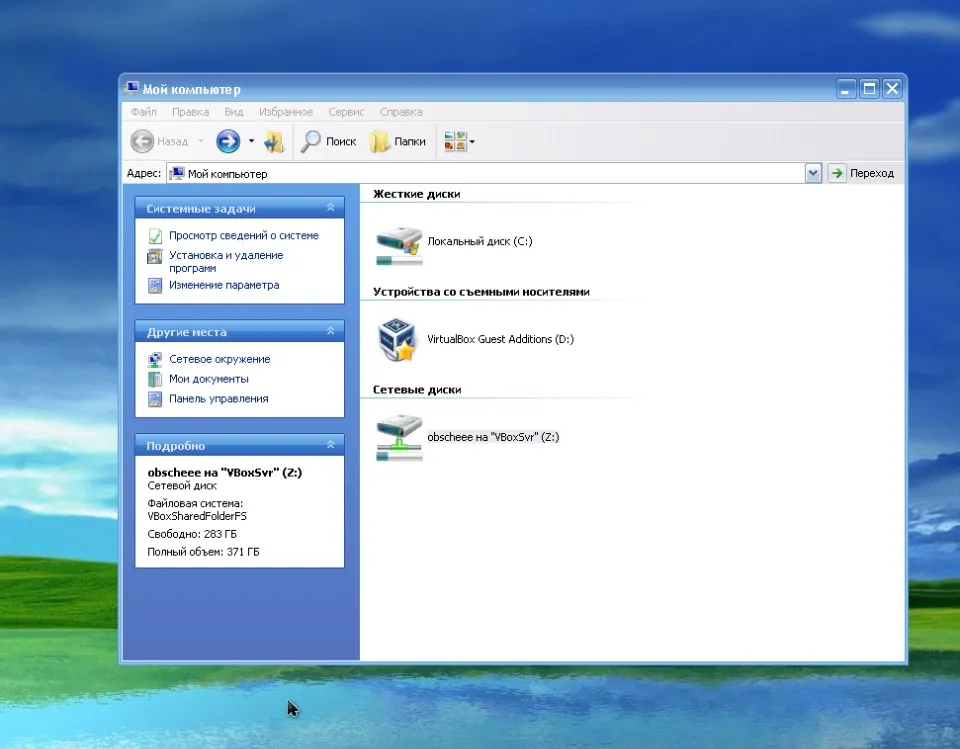This screenshot has height=749, width=960.
Task: Open the Back history dropdown arrow
Action: coord(201,141)
